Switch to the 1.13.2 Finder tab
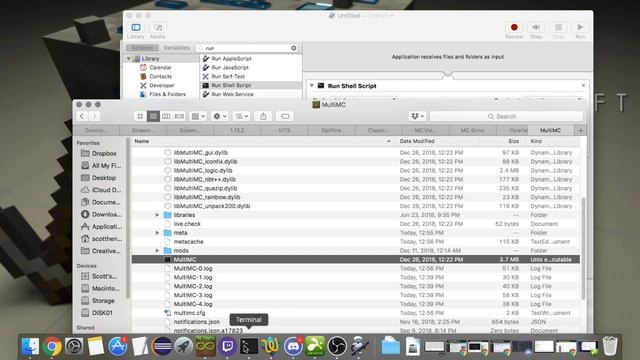The height and width of the screenshot is (360, 640). coord(237,131)
